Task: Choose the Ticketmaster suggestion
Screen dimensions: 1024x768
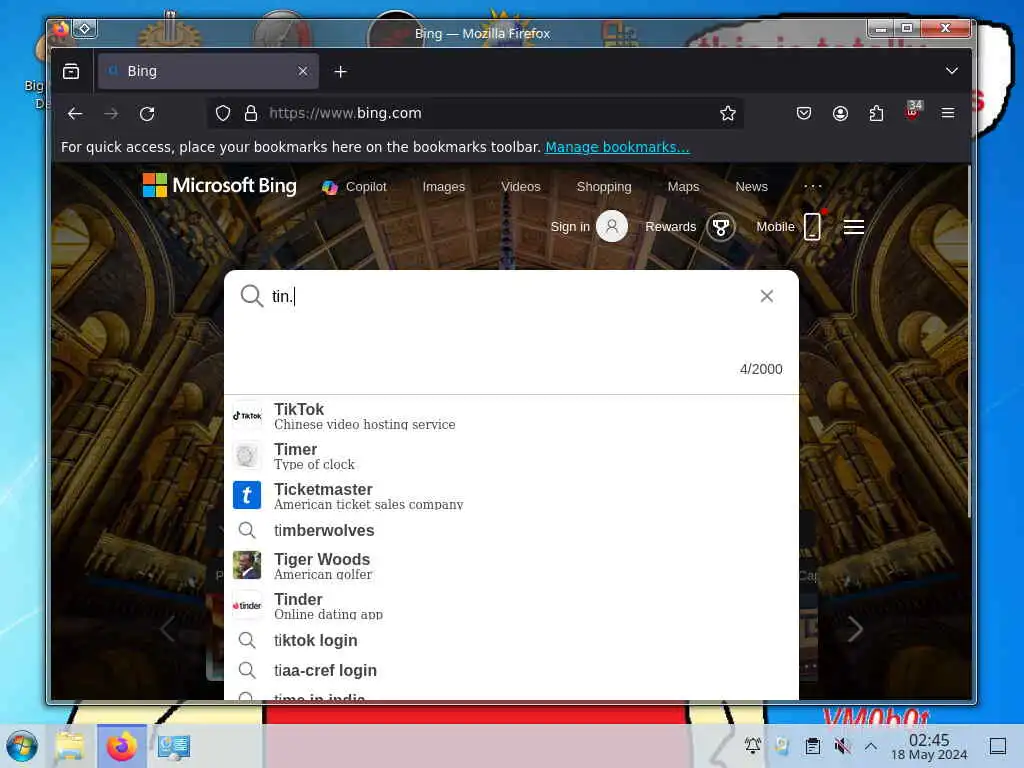Action: [511, 496]
